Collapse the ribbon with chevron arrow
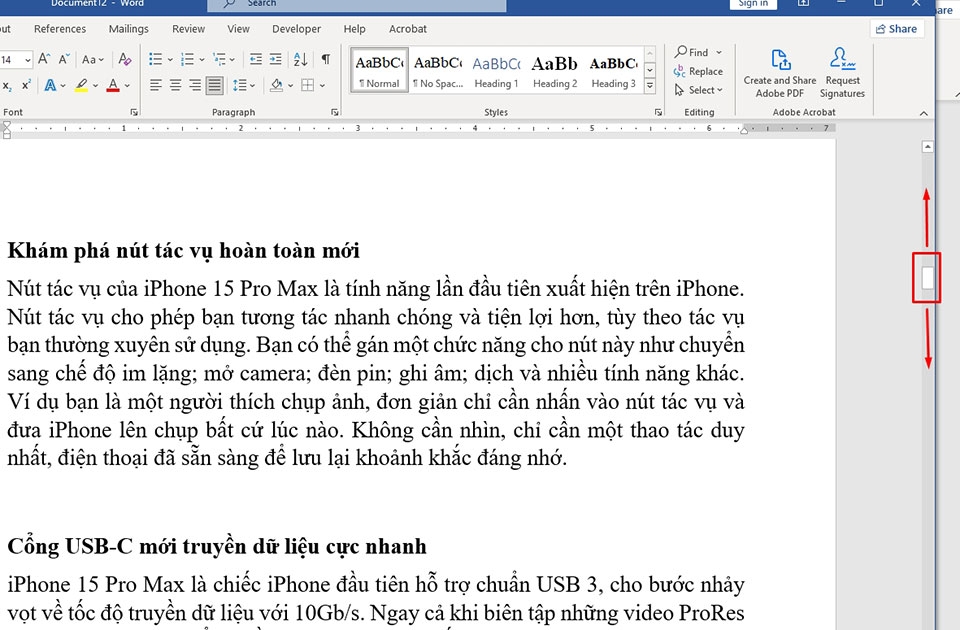This screenshot has width=960, height=630. pyautogui.click(x=924, y=113)
